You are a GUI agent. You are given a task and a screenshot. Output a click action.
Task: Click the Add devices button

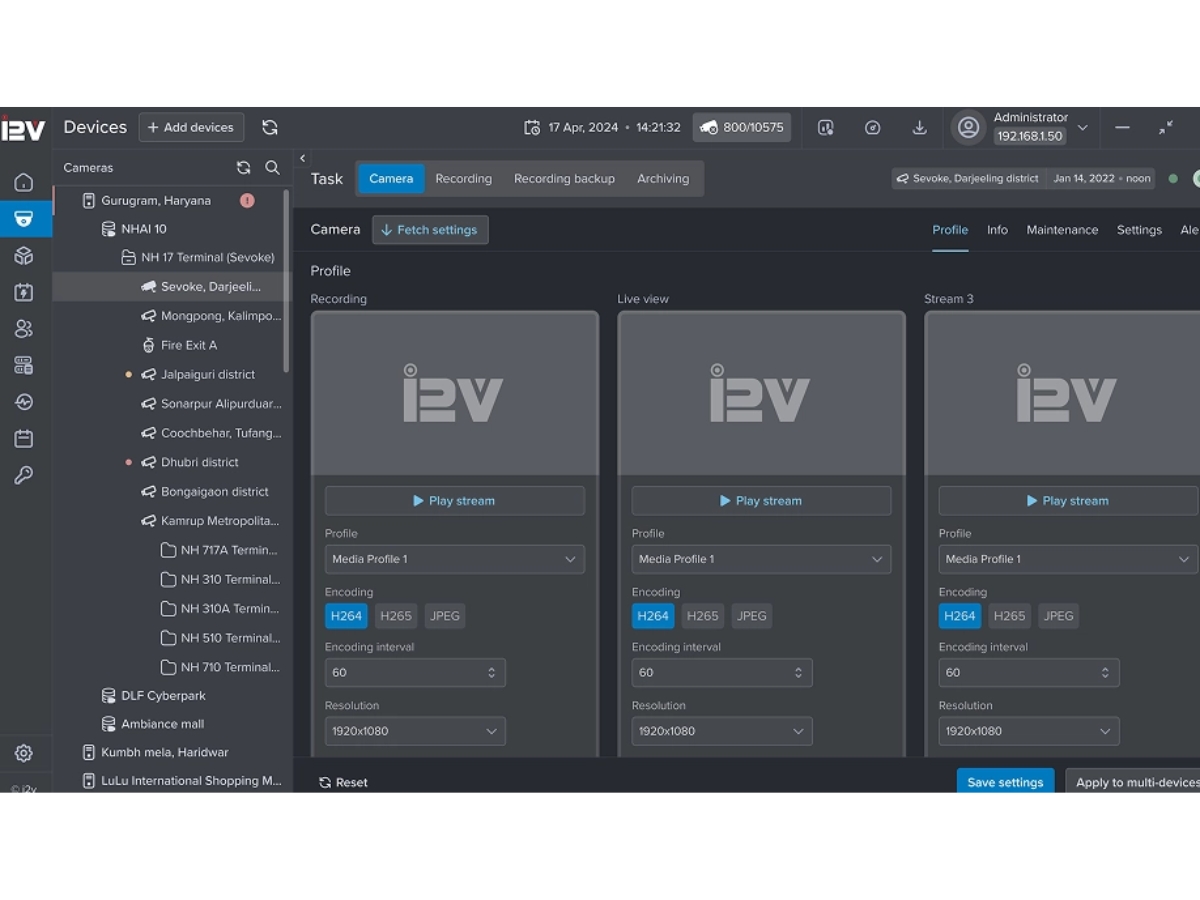coord(191,127)
